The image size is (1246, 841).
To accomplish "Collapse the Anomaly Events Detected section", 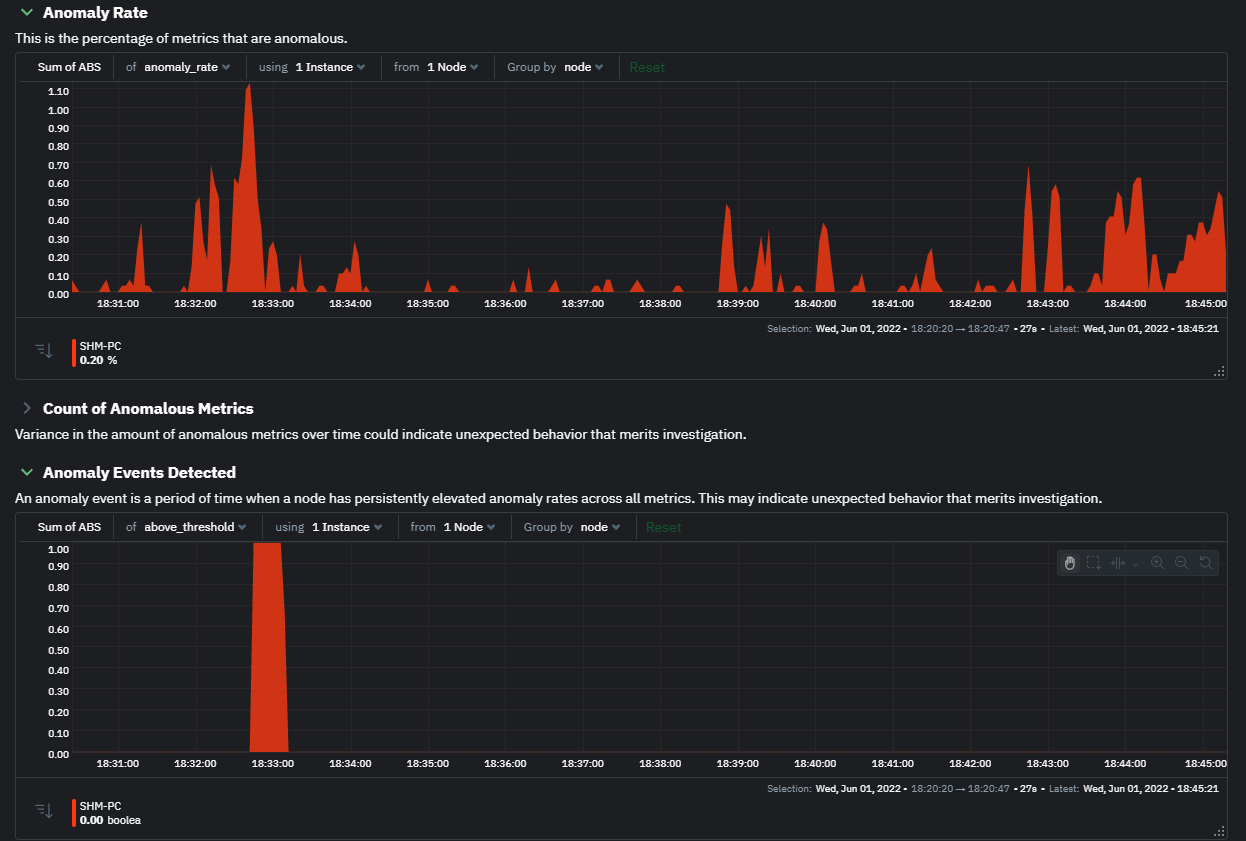I will coord(24,472).
